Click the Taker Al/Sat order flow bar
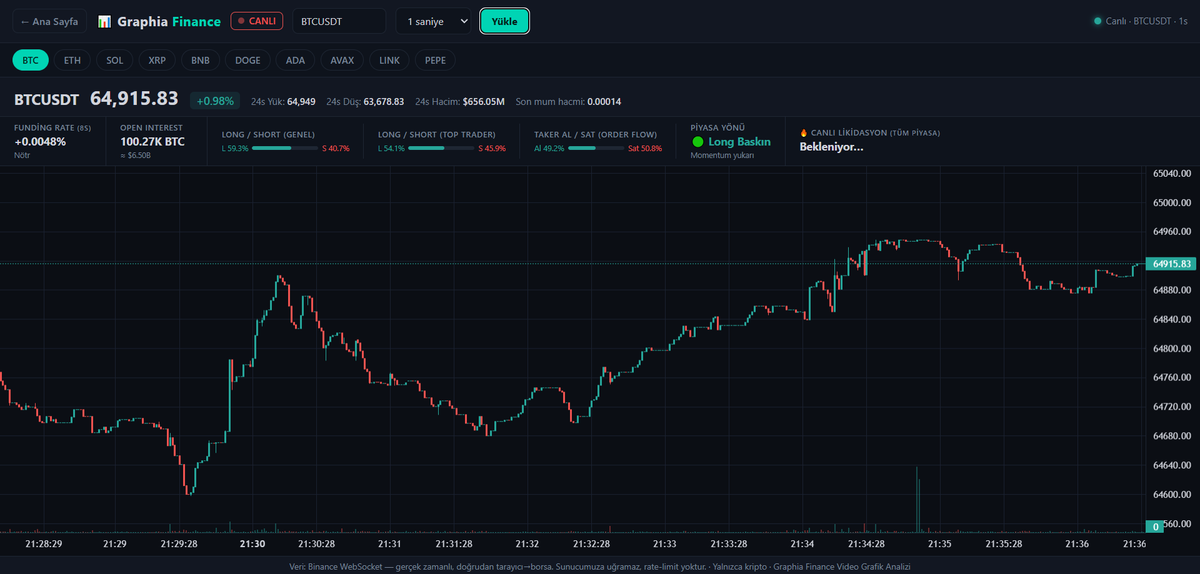Viewport: 1200px width, 574px height. 596,148
